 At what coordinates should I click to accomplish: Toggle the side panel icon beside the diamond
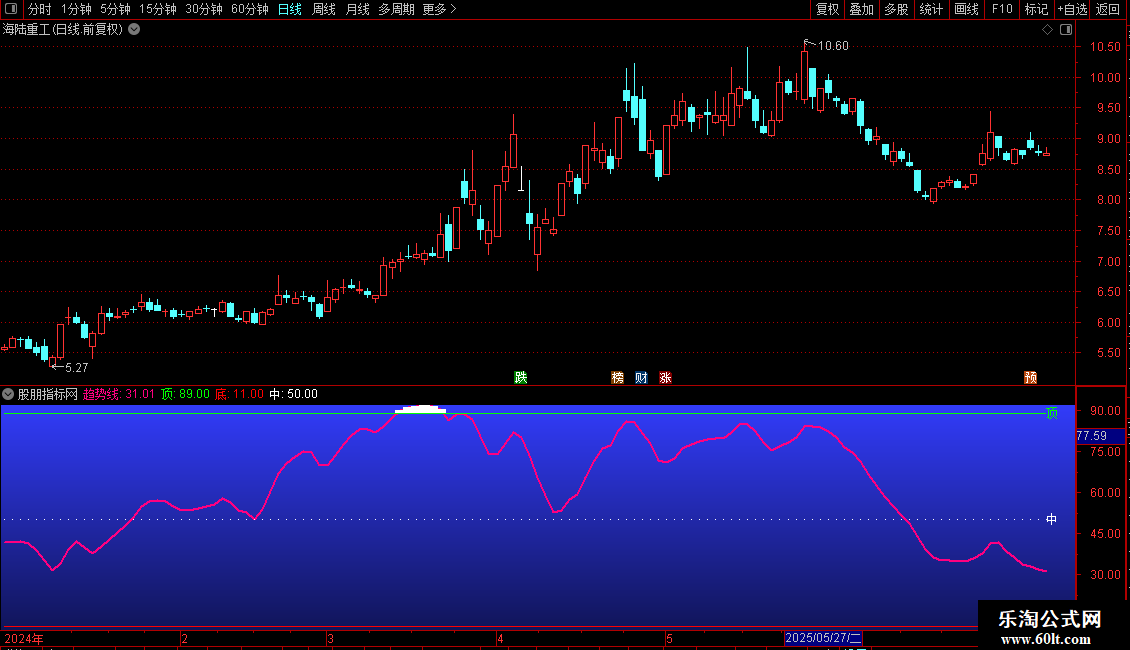(x=1066, y=30)
